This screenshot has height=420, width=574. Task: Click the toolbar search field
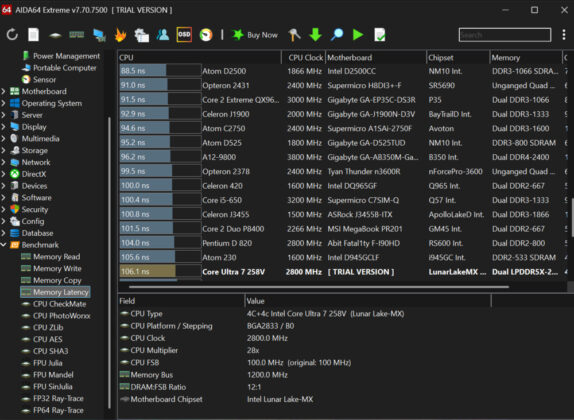pyautogui.click(x=505, y=35)
